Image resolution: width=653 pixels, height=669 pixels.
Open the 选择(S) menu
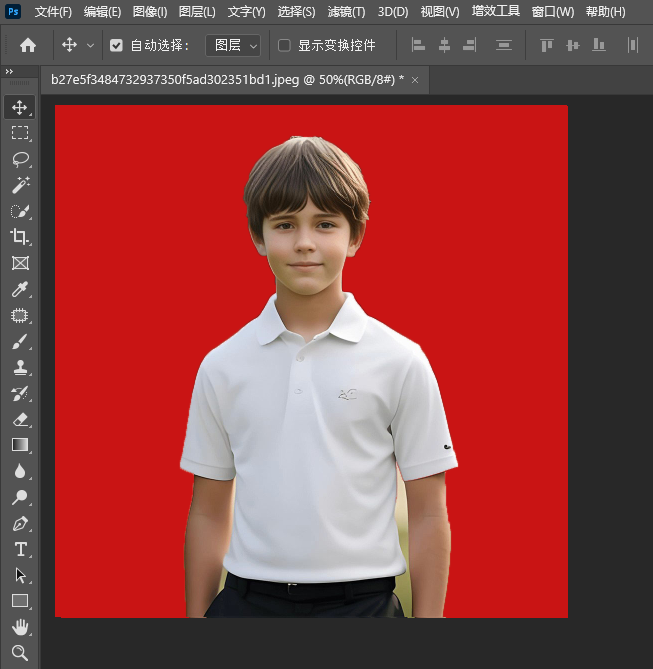point(296,12)
